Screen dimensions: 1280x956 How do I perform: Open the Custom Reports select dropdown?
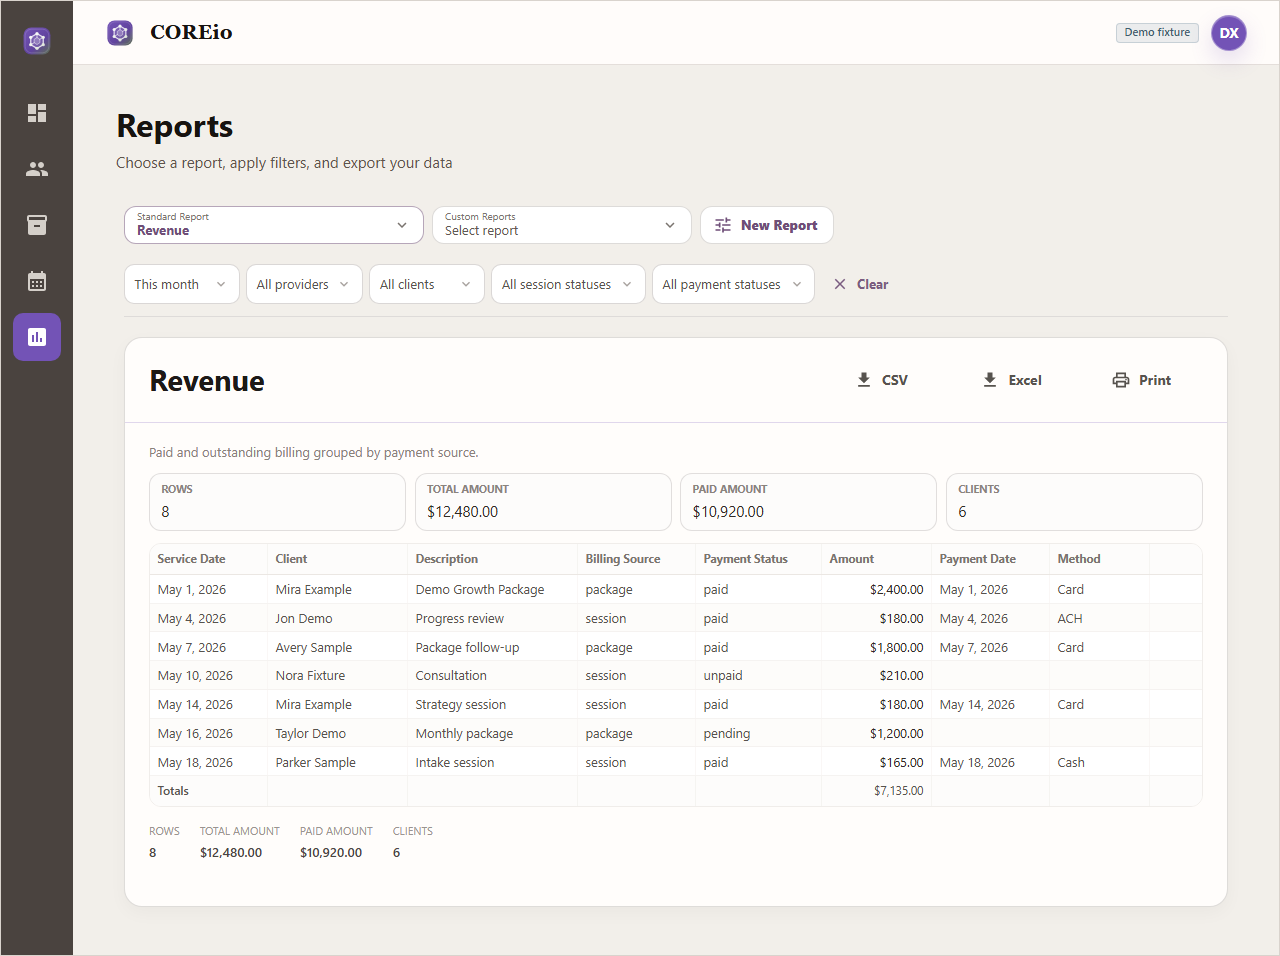[562, 225]
